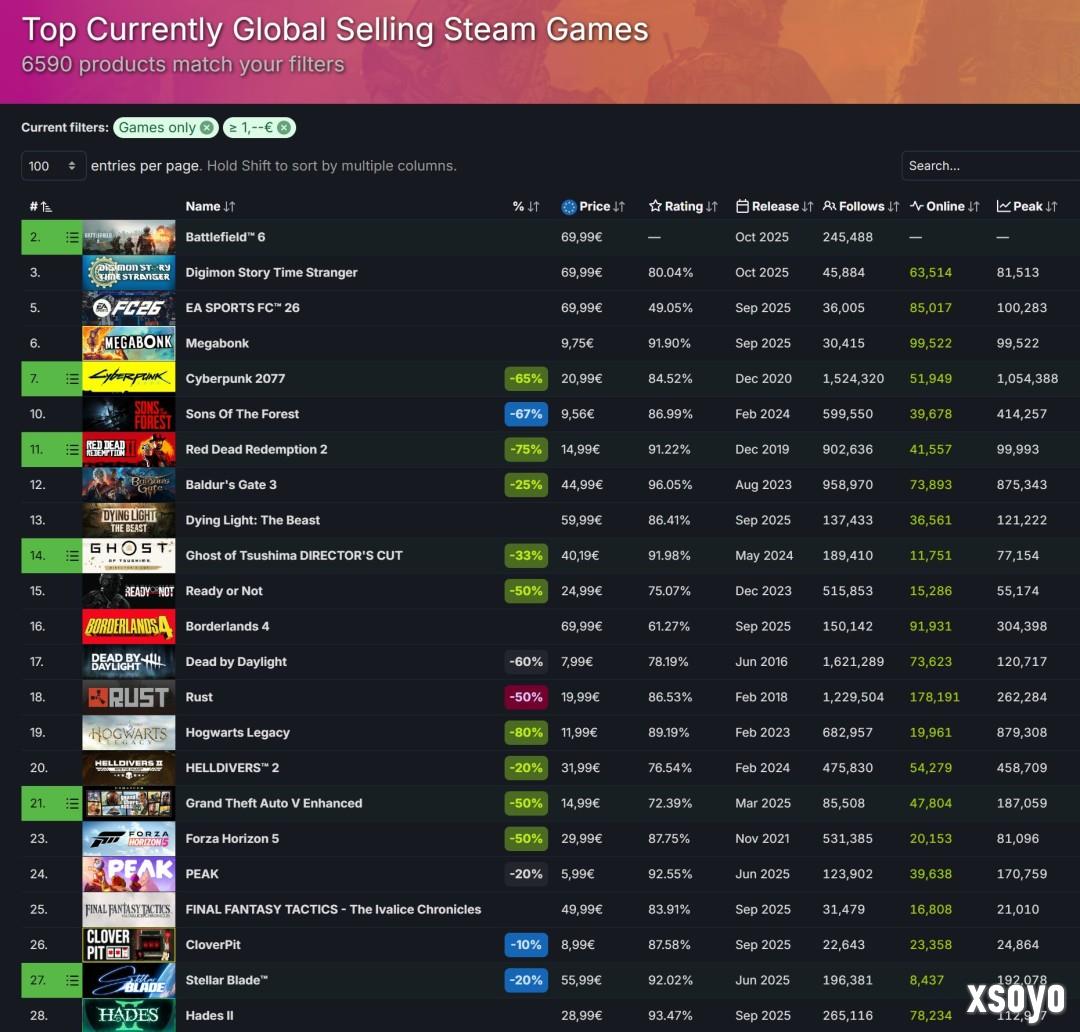Click list icon next to Grand Theft Auto V

click(72, 804)
